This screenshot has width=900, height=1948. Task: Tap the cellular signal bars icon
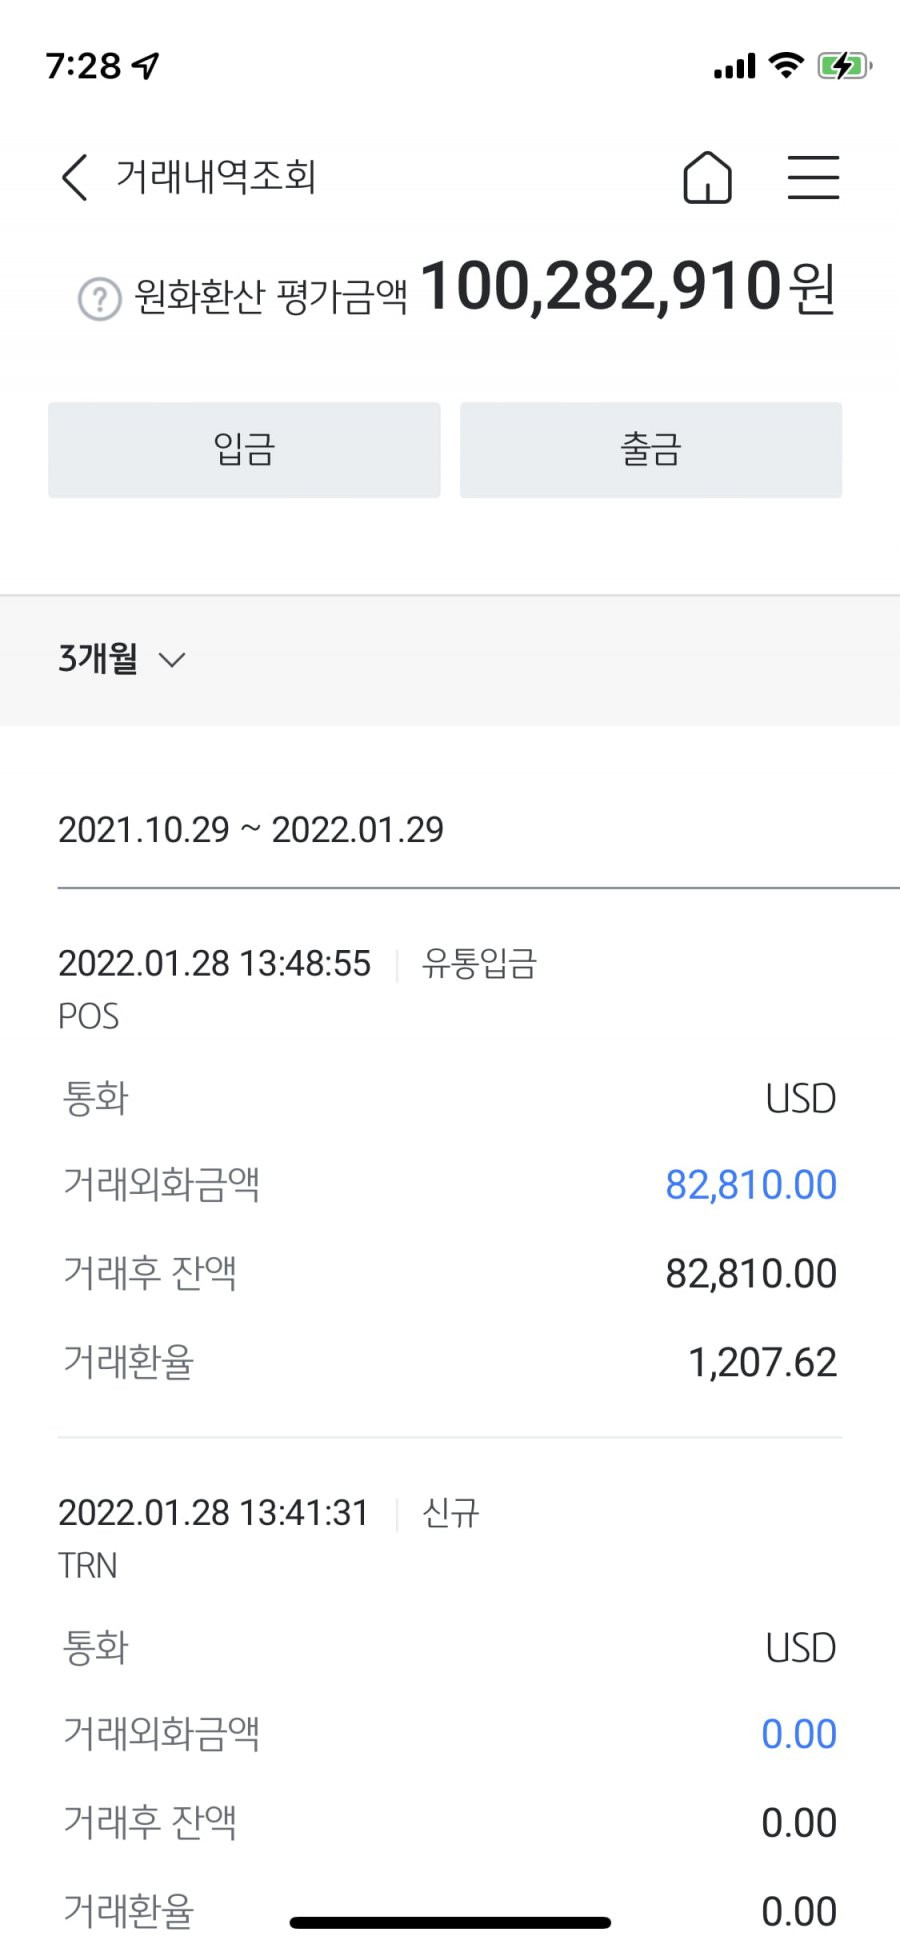tap(735, 67)
